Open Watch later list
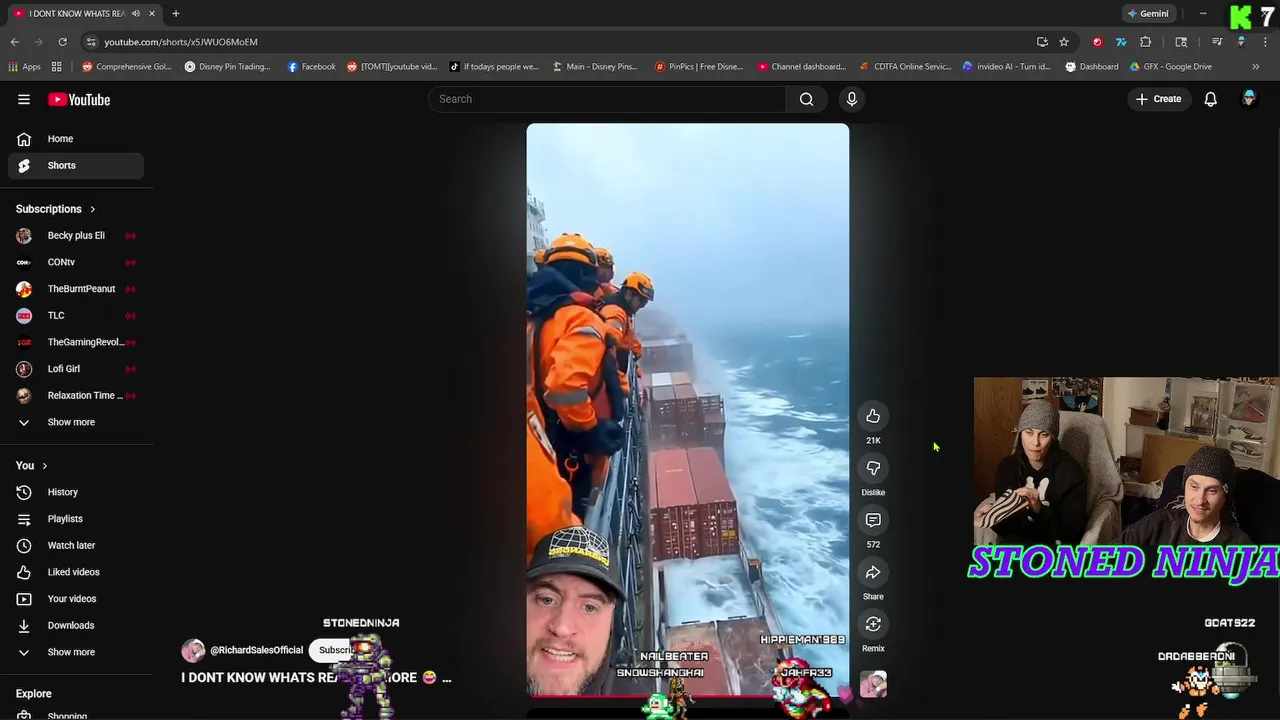 point(76,545)
